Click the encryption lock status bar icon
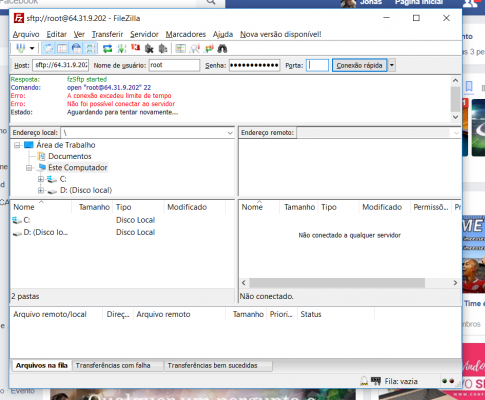Screen dimensions: 485x400 point(364,381)
